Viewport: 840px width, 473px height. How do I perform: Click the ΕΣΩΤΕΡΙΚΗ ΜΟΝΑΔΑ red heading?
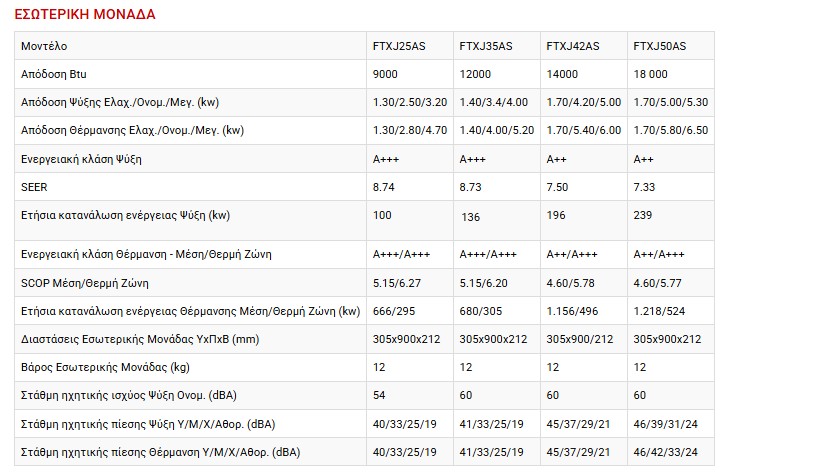coord(85,15)
